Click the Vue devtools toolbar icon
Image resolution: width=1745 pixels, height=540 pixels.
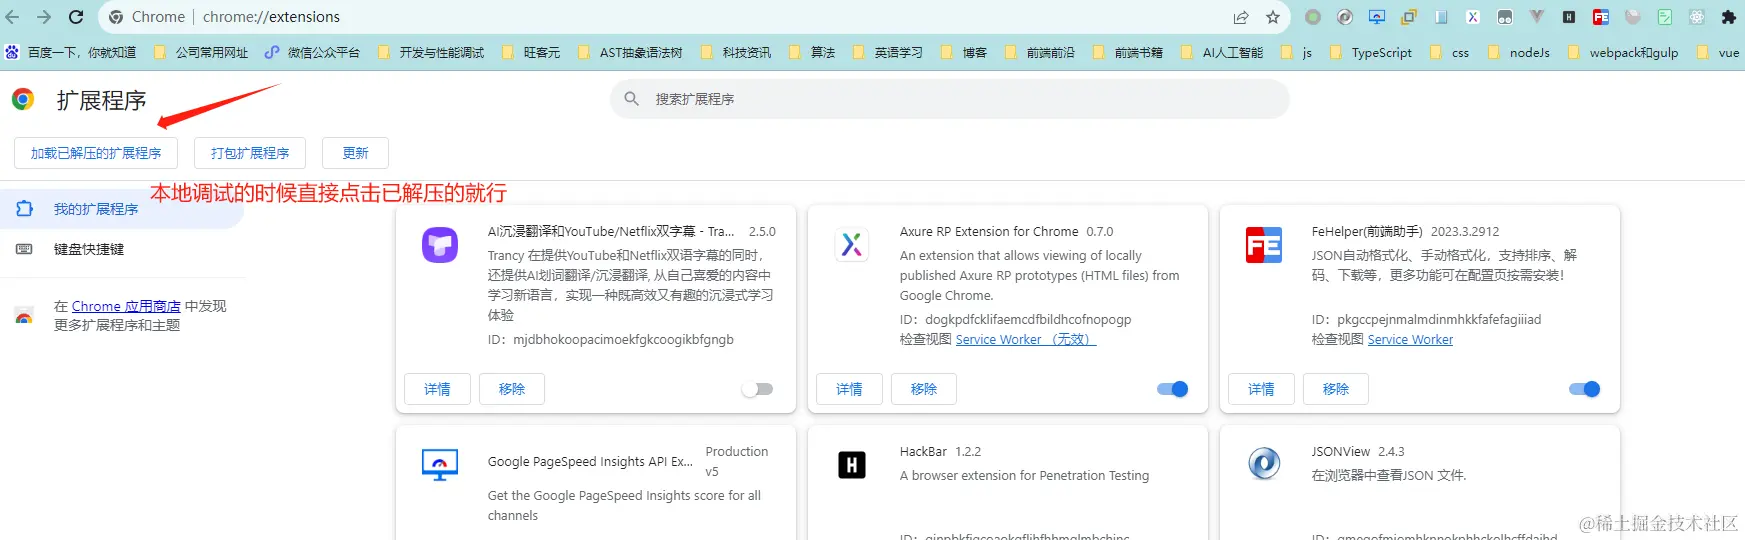coord(1537,17)
